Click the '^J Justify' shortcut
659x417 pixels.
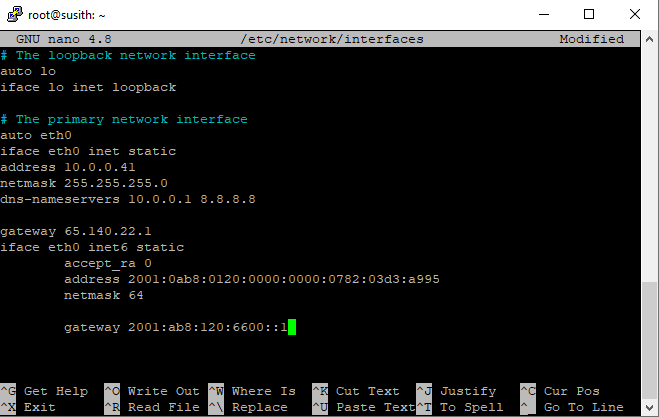tap(456, 391)
